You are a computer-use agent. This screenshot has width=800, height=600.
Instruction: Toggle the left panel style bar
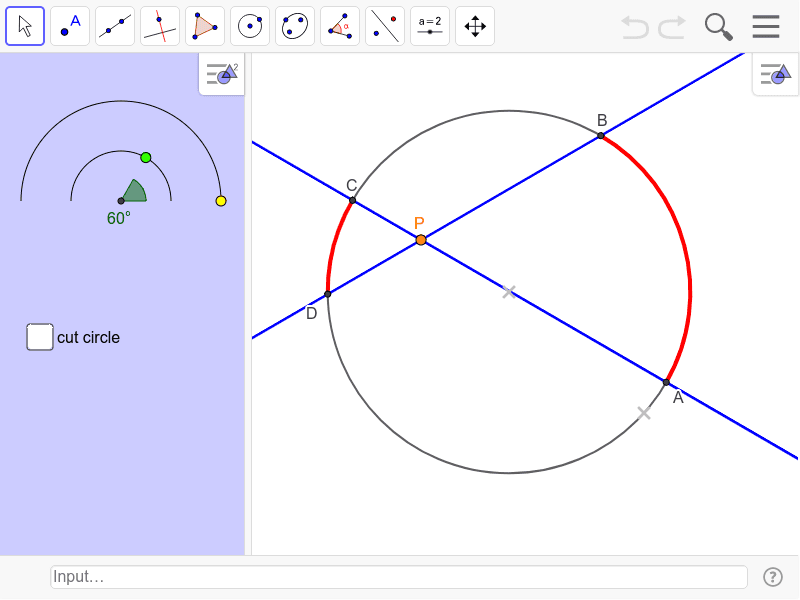pyautogui.click(x=220, y=74)
